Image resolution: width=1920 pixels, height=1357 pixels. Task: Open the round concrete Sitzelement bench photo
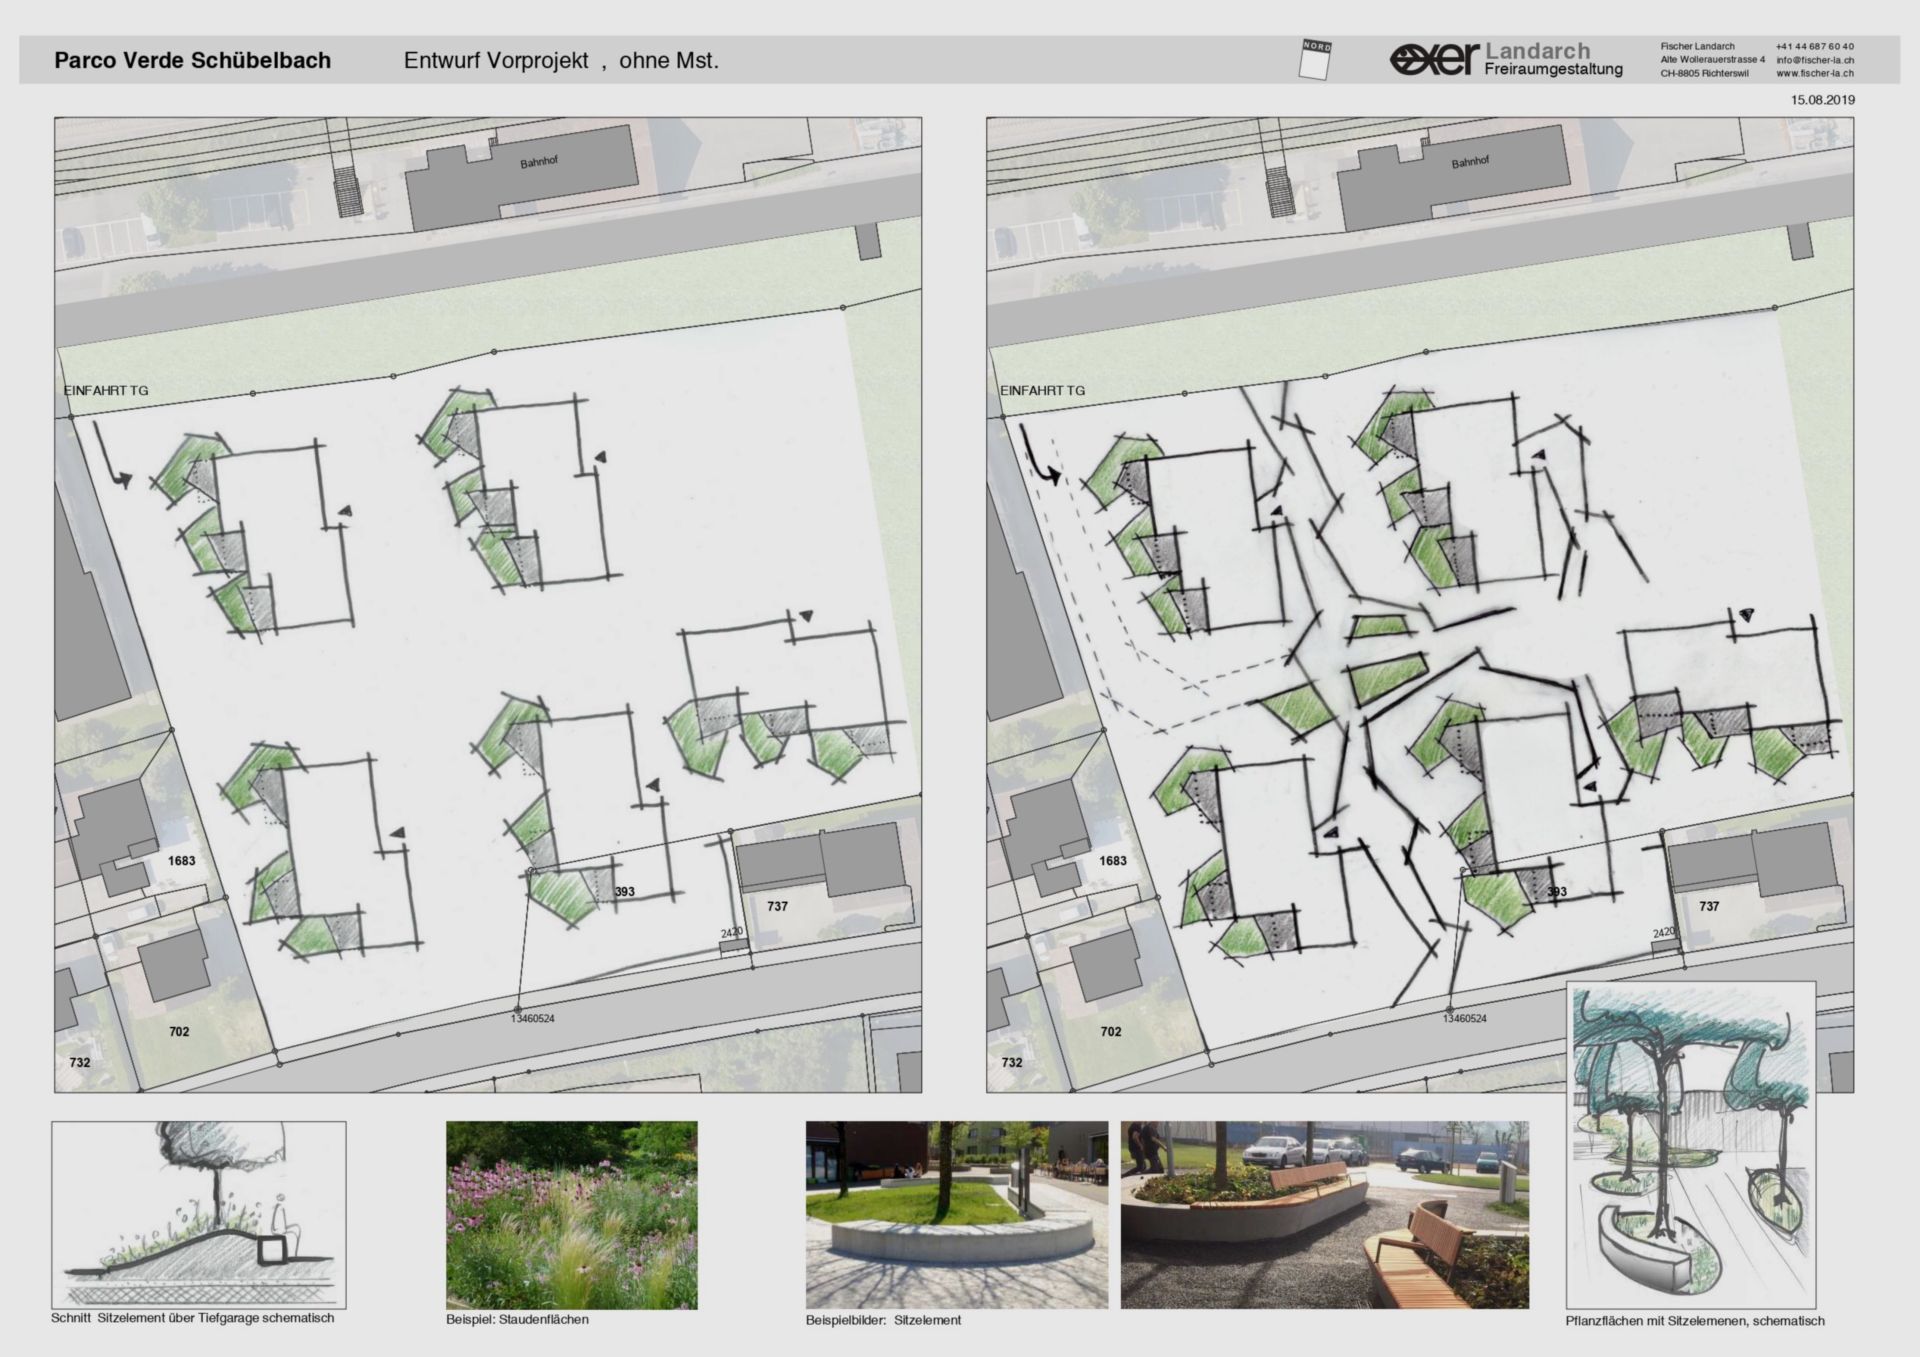pos(956,1214)
